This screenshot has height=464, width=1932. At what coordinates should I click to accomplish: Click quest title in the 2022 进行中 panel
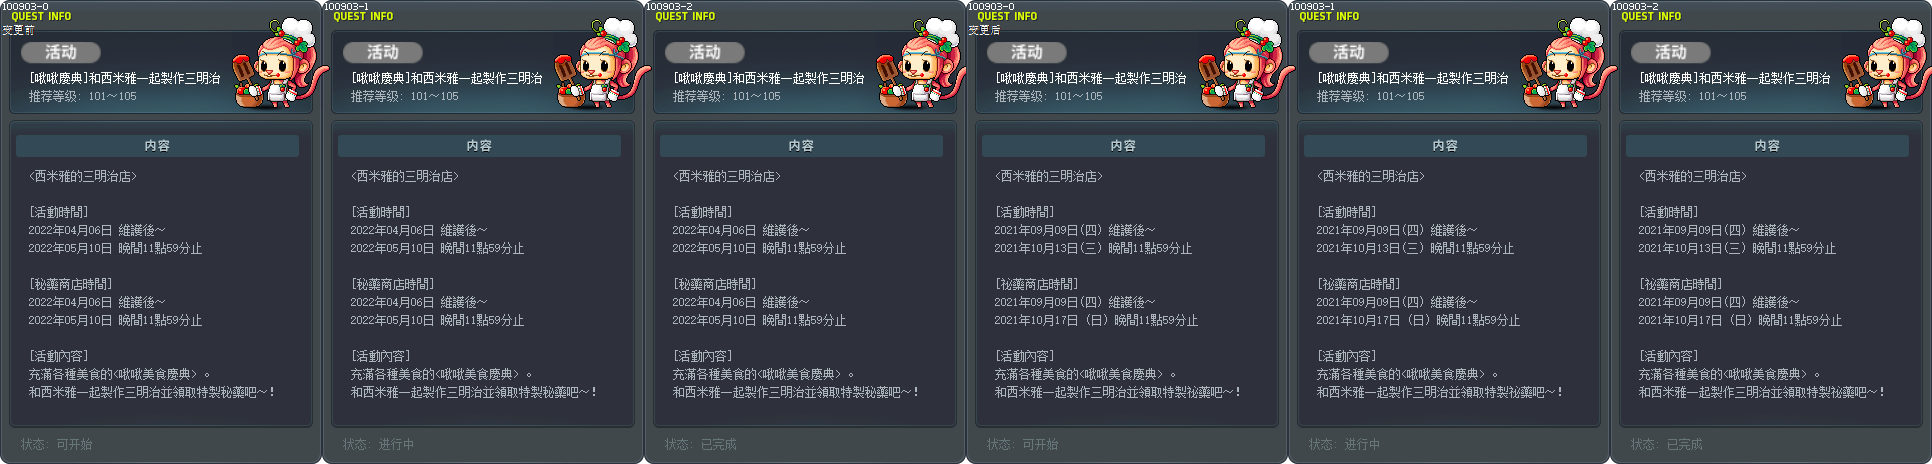(x=446, y=78)
